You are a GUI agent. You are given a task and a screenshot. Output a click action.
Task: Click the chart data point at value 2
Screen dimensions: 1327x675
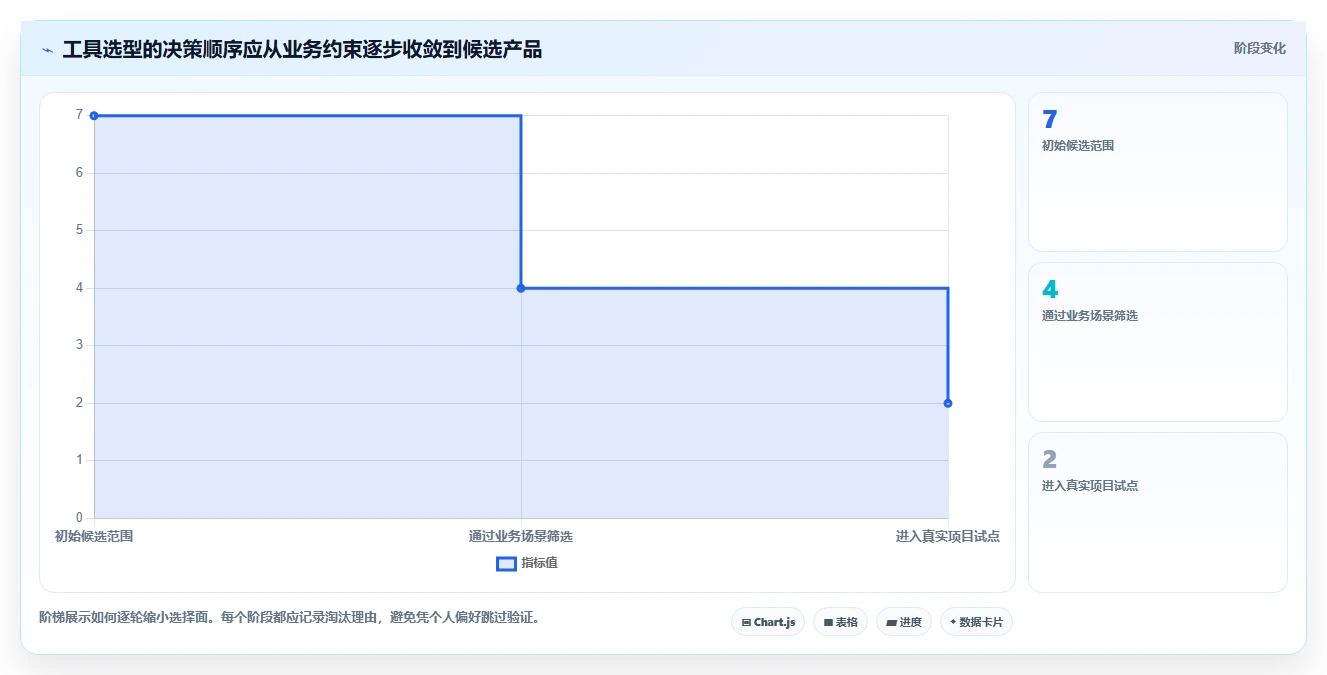click(x=948, y=403)
